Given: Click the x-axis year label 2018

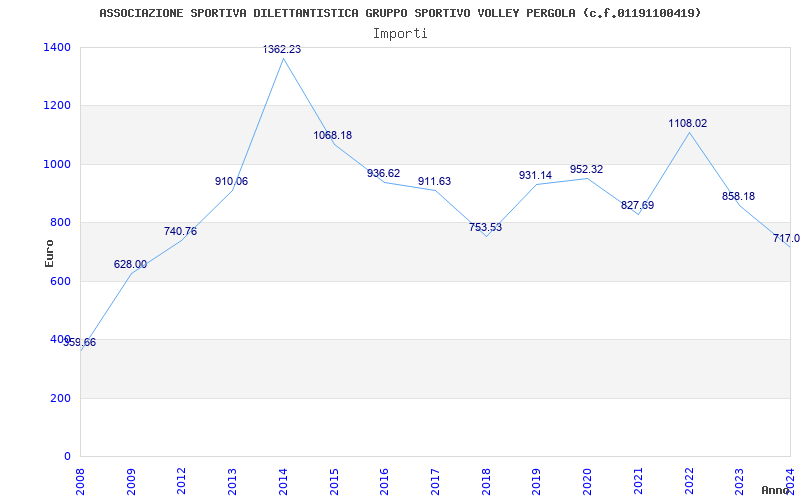Looking at the screenshot, I should pos(486,481).
